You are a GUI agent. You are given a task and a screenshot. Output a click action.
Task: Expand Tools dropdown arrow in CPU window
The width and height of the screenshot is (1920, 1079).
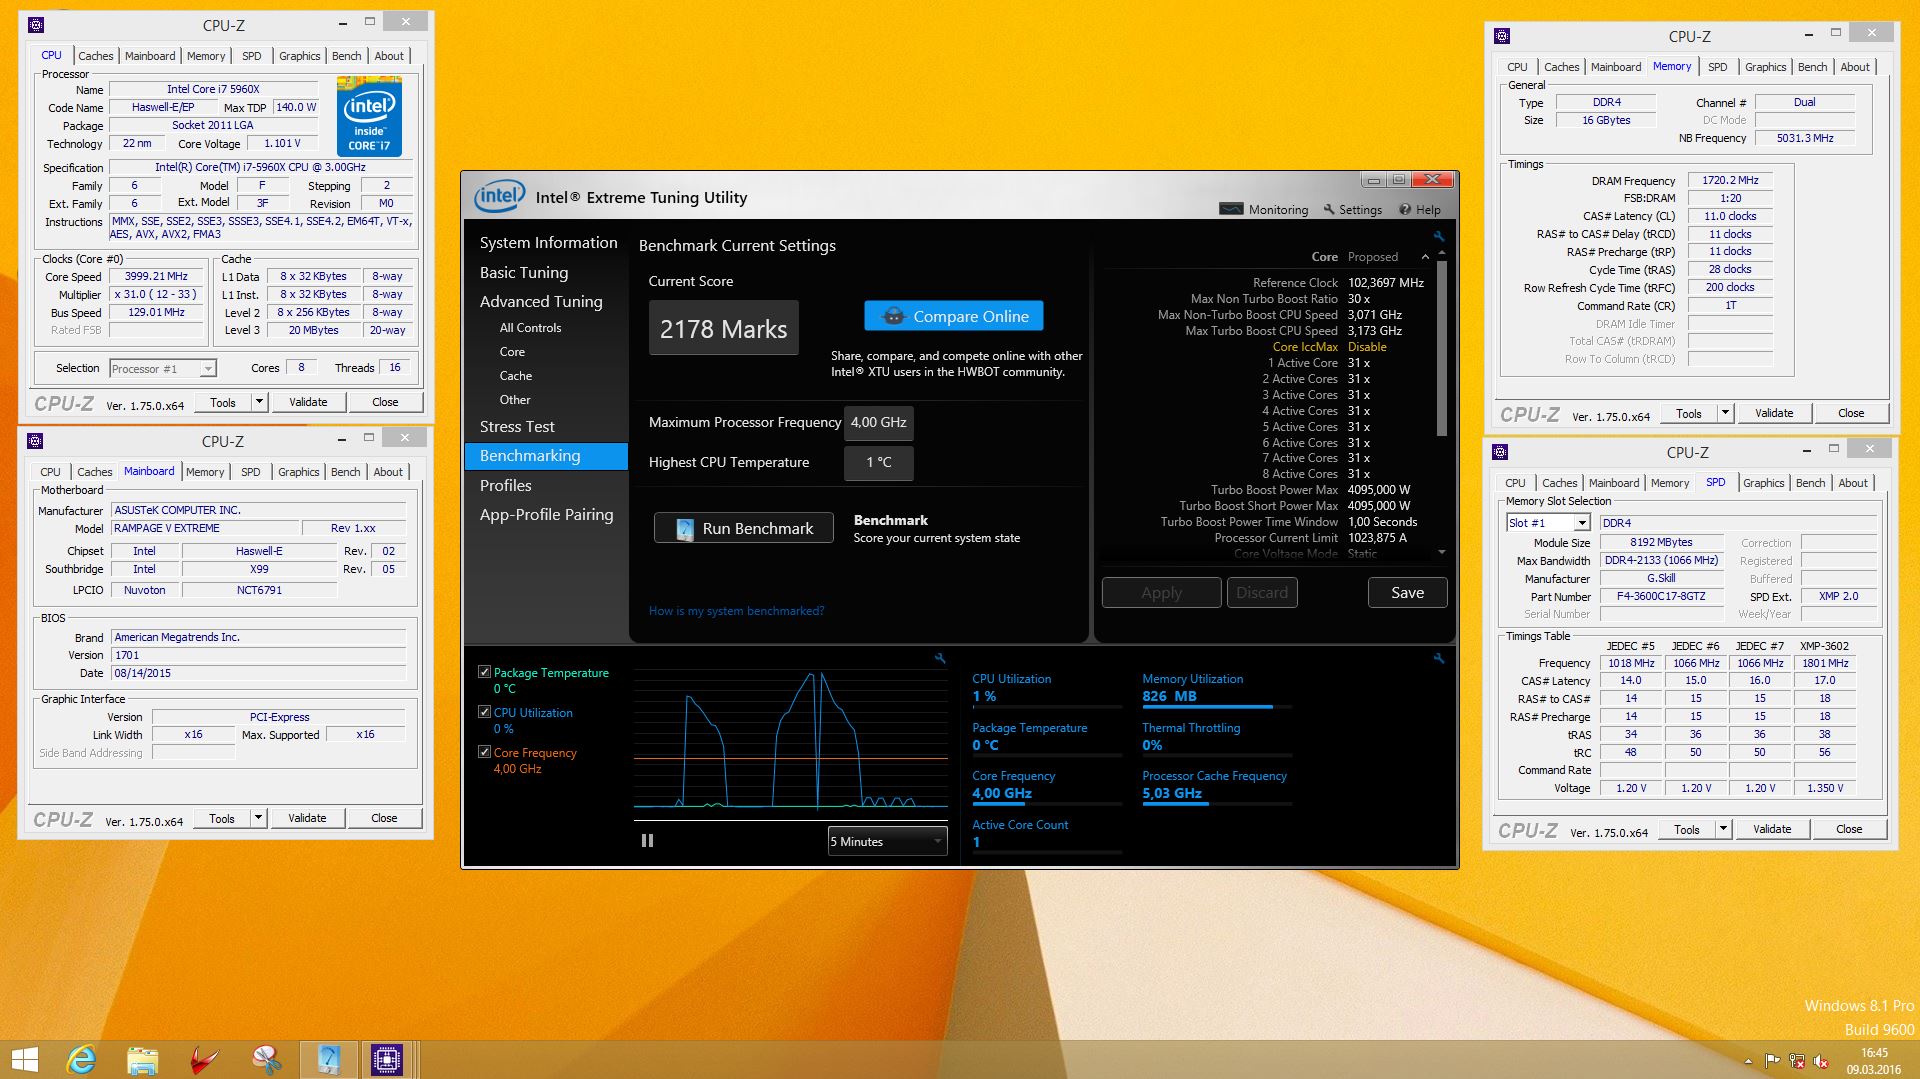point(259,402)
